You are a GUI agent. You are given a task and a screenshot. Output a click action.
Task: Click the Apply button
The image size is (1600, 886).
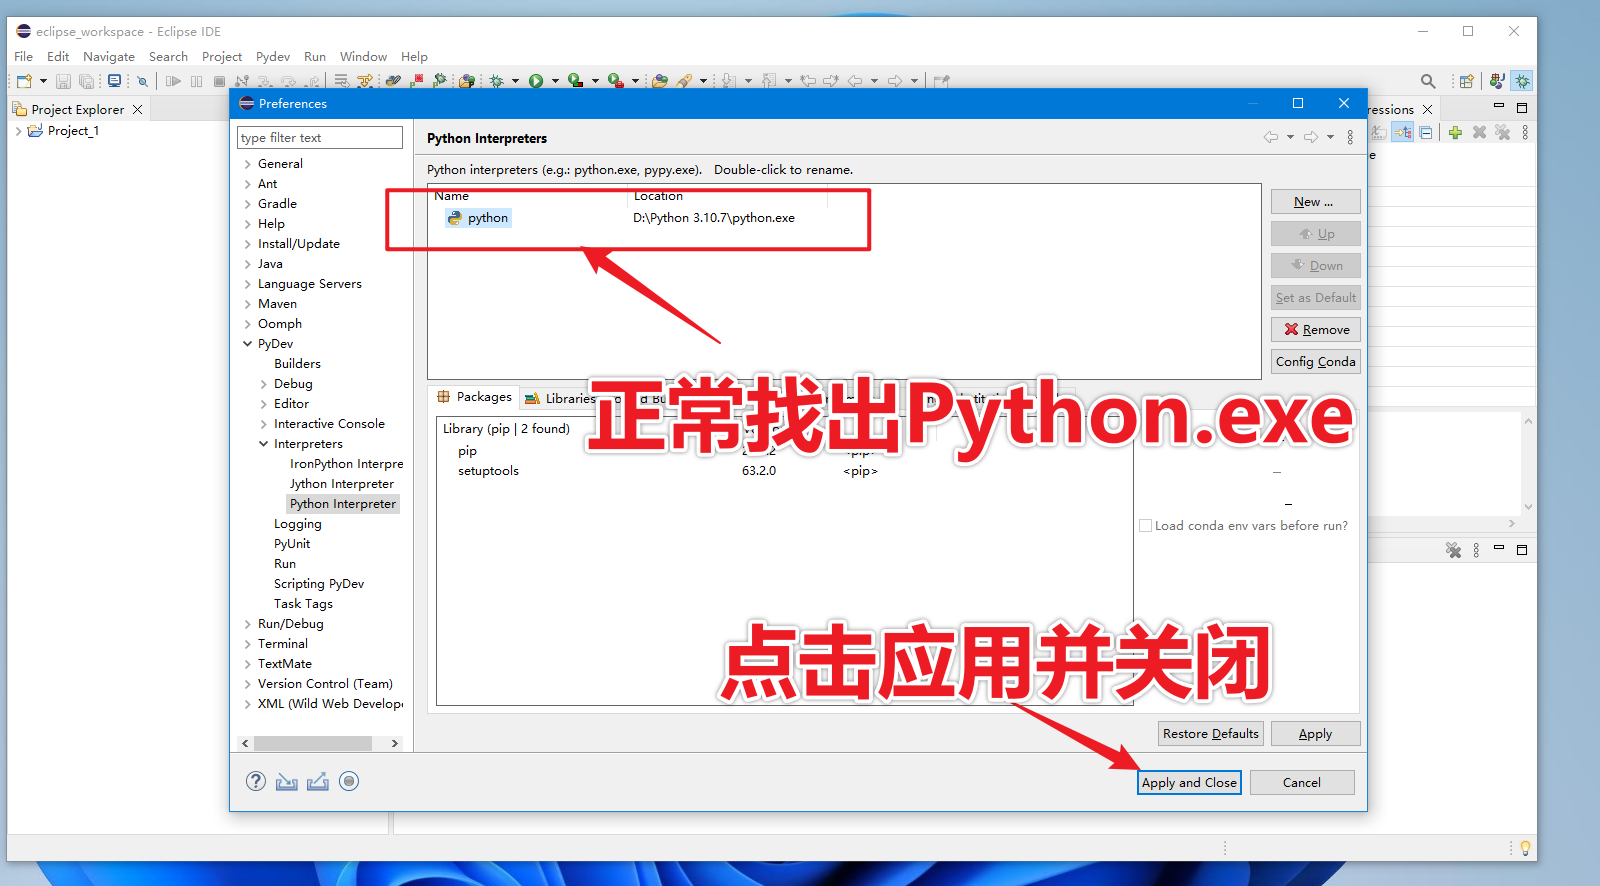1315,734
